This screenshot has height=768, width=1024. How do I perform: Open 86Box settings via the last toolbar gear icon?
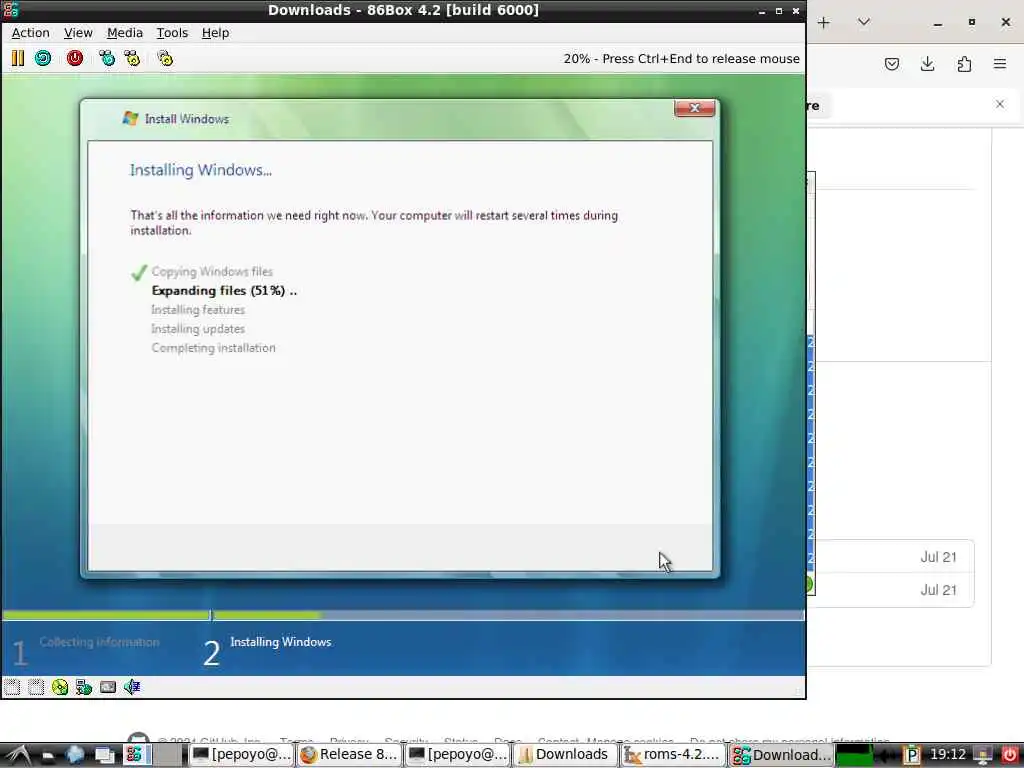pyautogui.click(x=165, y=59)
